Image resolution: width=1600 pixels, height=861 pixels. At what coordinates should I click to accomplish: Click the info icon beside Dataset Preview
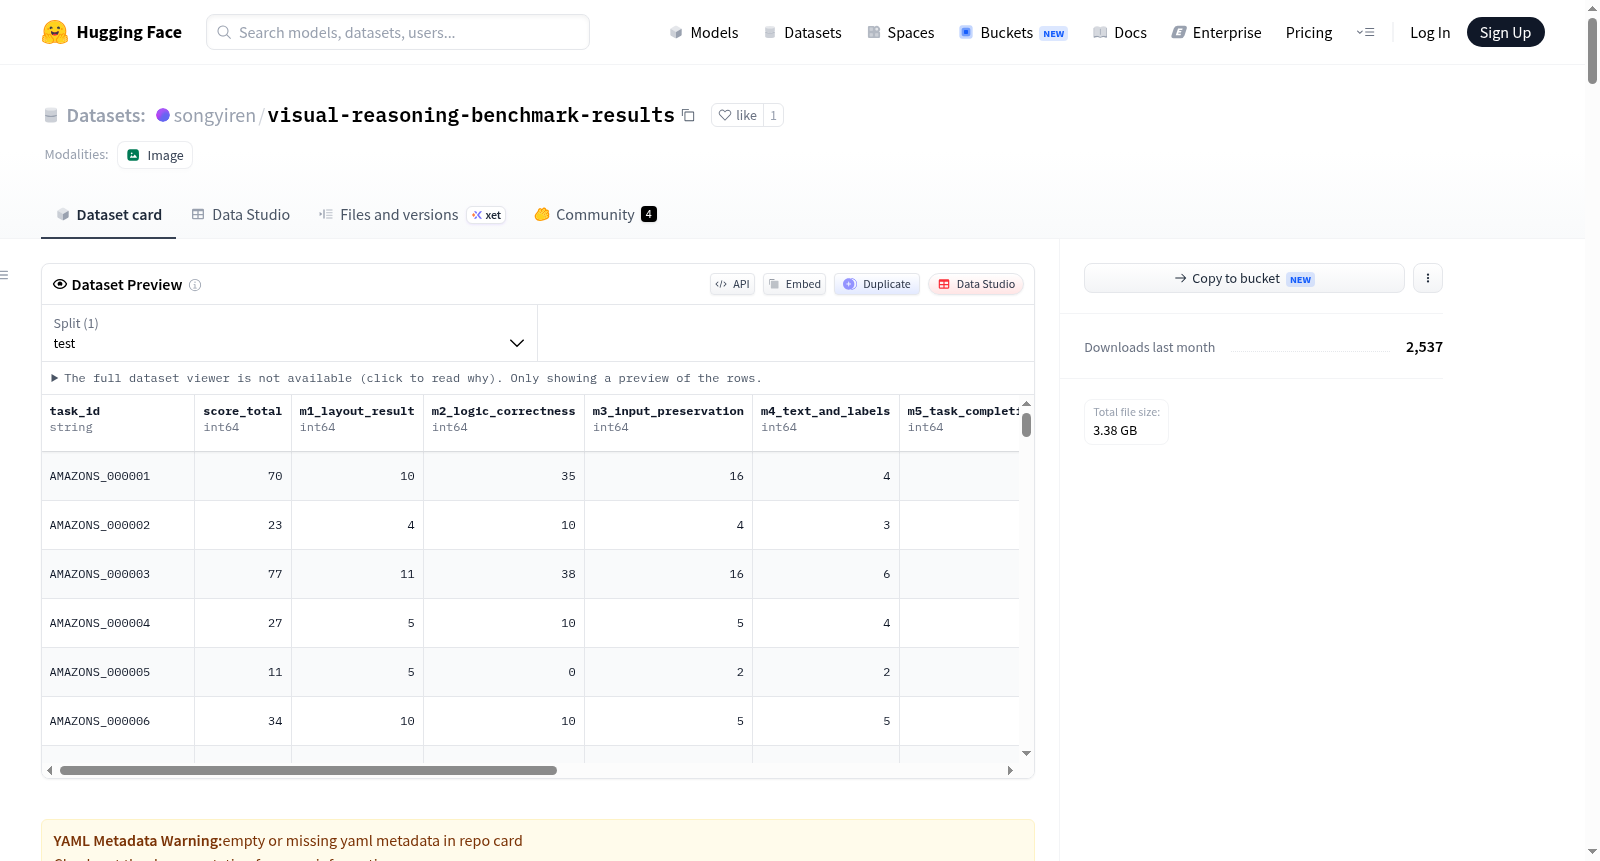pyautogui.click(x=195, y=285)
